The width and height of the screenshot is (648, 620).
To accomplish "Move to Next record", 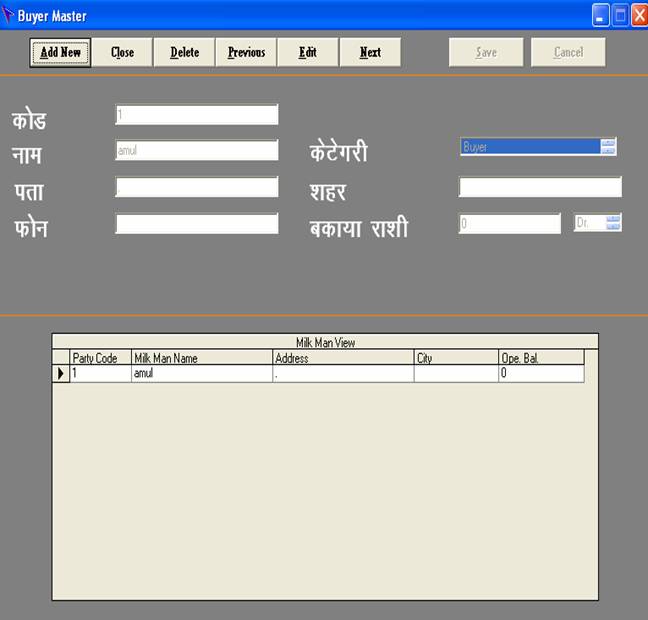I will (370, 53).
